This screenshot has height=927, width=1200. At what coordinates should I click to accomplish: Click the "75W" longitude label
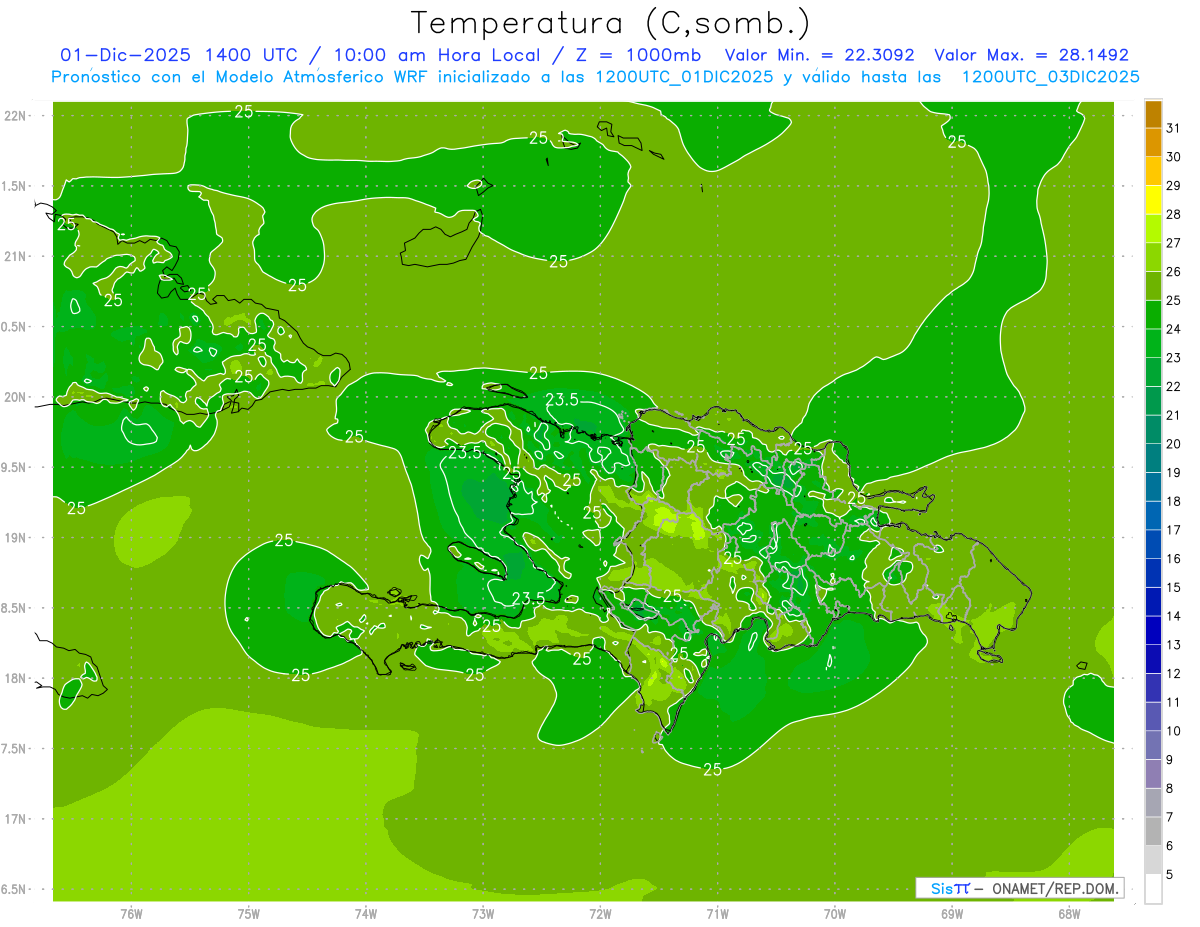(x=248, y=913)
